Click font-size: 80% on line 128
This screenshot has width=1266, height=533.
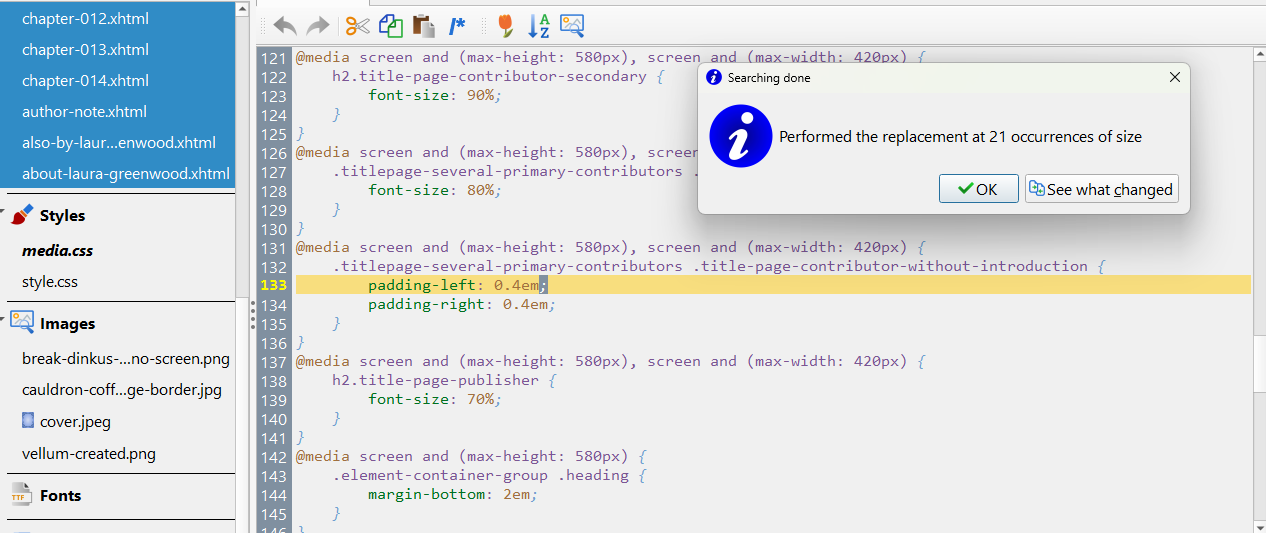[x=434, y=190]
